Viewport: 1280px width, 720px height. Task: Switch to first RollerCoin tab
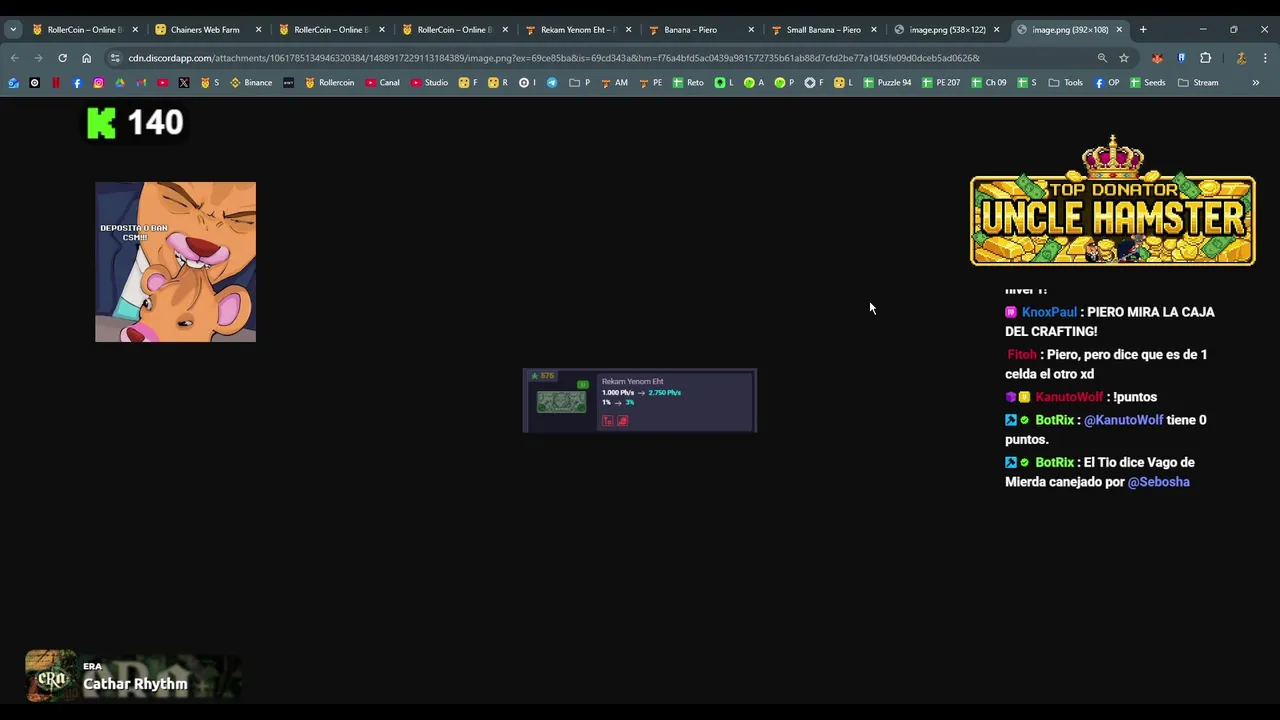click(x=85, y=30)
